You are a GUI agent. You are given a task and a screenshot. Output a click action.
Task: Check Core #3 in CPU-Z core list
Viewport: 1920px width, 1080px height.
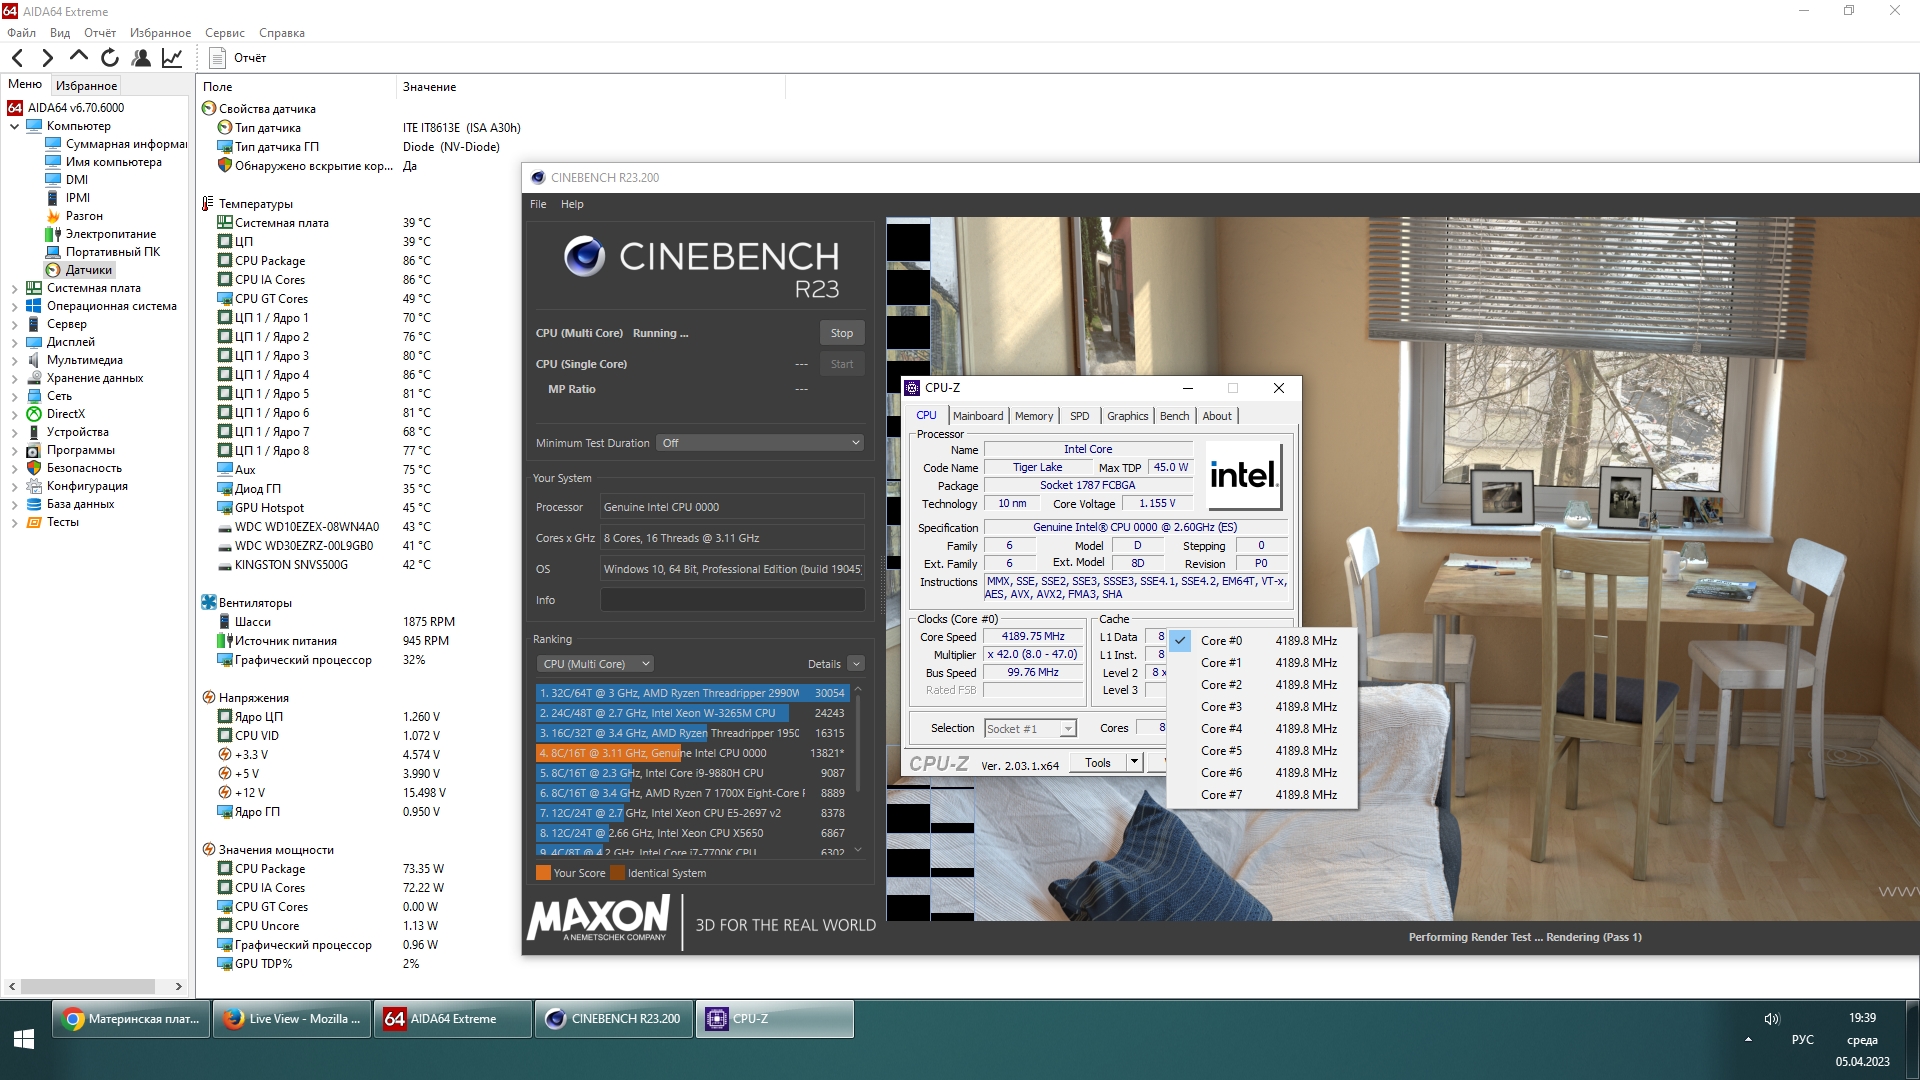[1220, 707]
